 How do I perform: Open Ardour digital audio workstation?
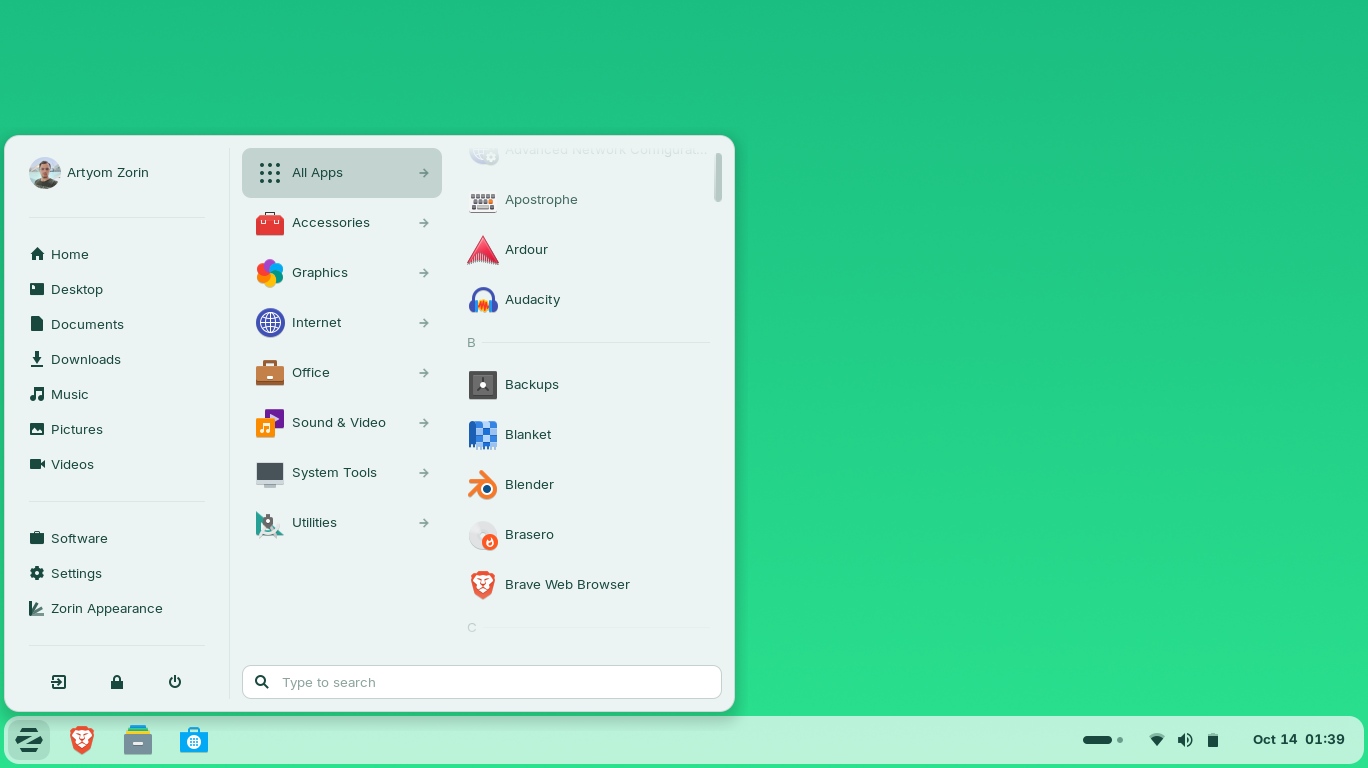coord(526,249)
